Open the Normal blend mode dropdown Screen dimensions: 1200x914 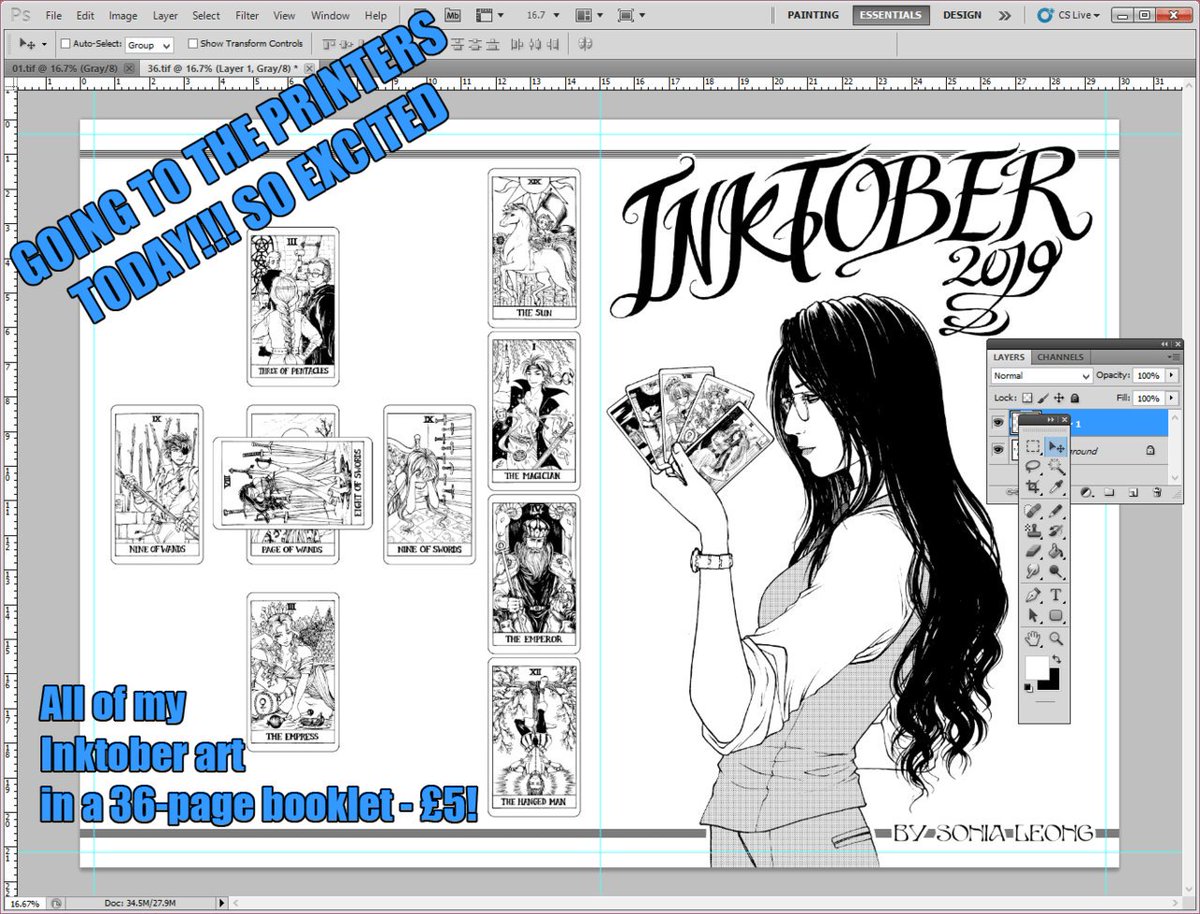pyautogui.click(x=1042, y=375)
